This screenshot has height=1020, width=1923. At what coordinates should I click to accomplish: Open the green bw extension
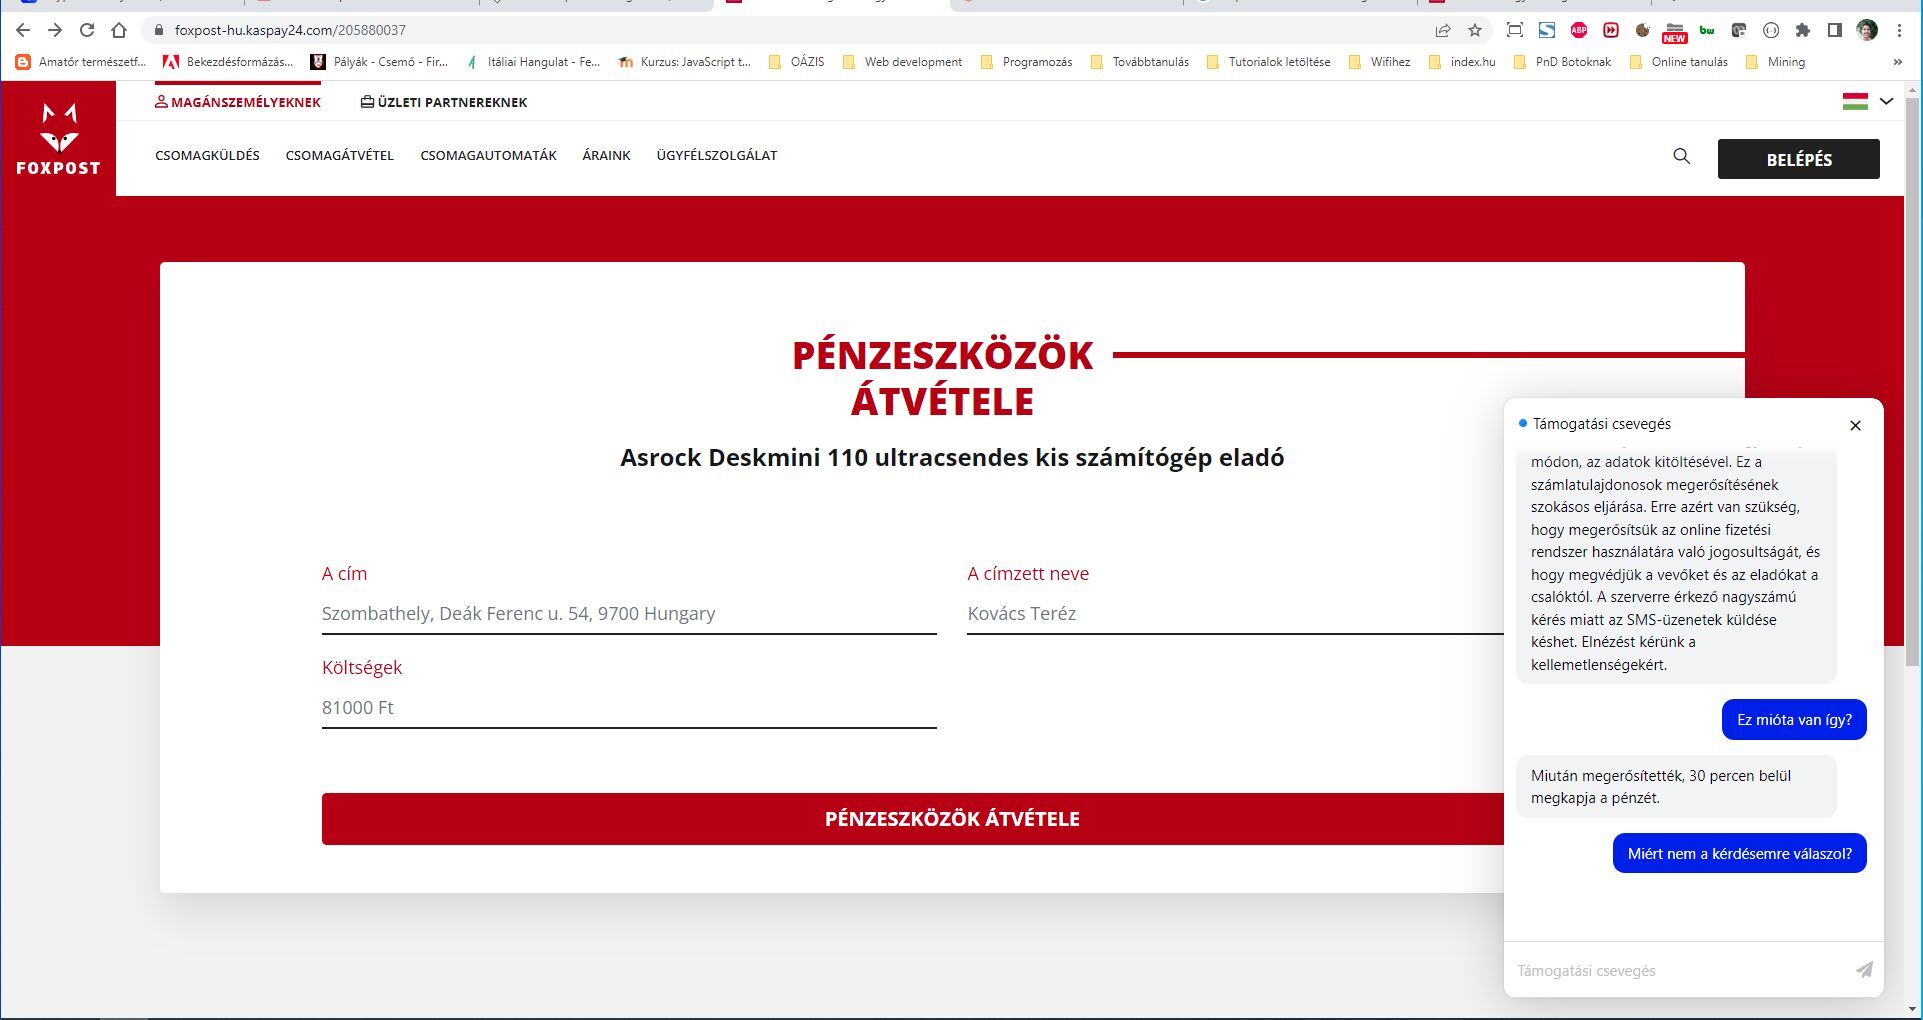point(1707,30)
